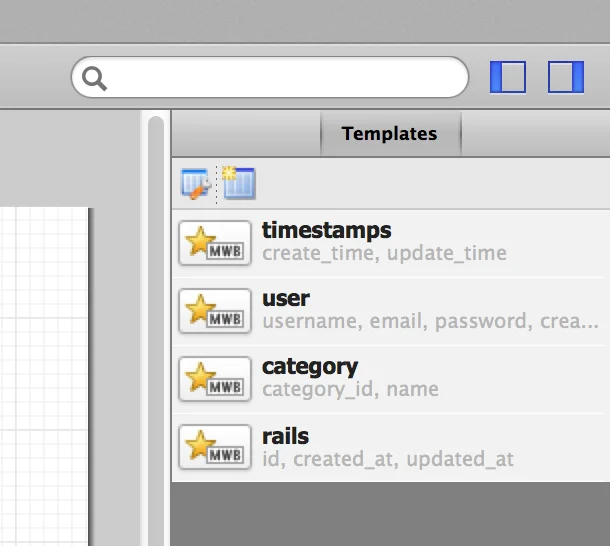The width and height of the screenshot is (610, 546).
Task: Toggle the left sidebar panel visibility
Action: [x=508, y=77]
